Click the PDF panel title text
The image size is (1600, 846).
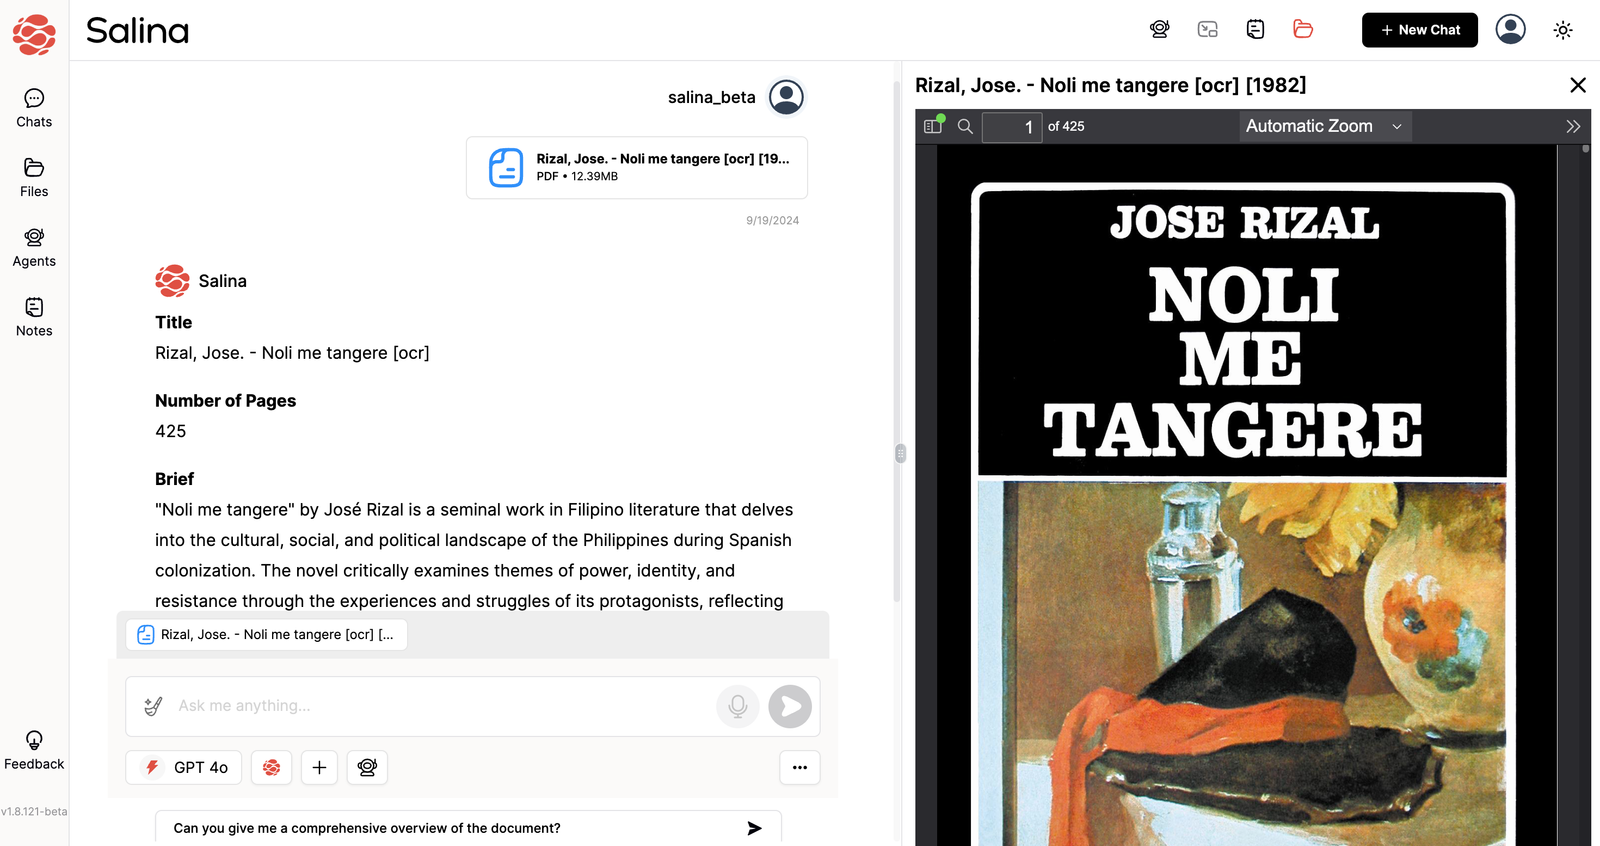tap(1110, 85)
